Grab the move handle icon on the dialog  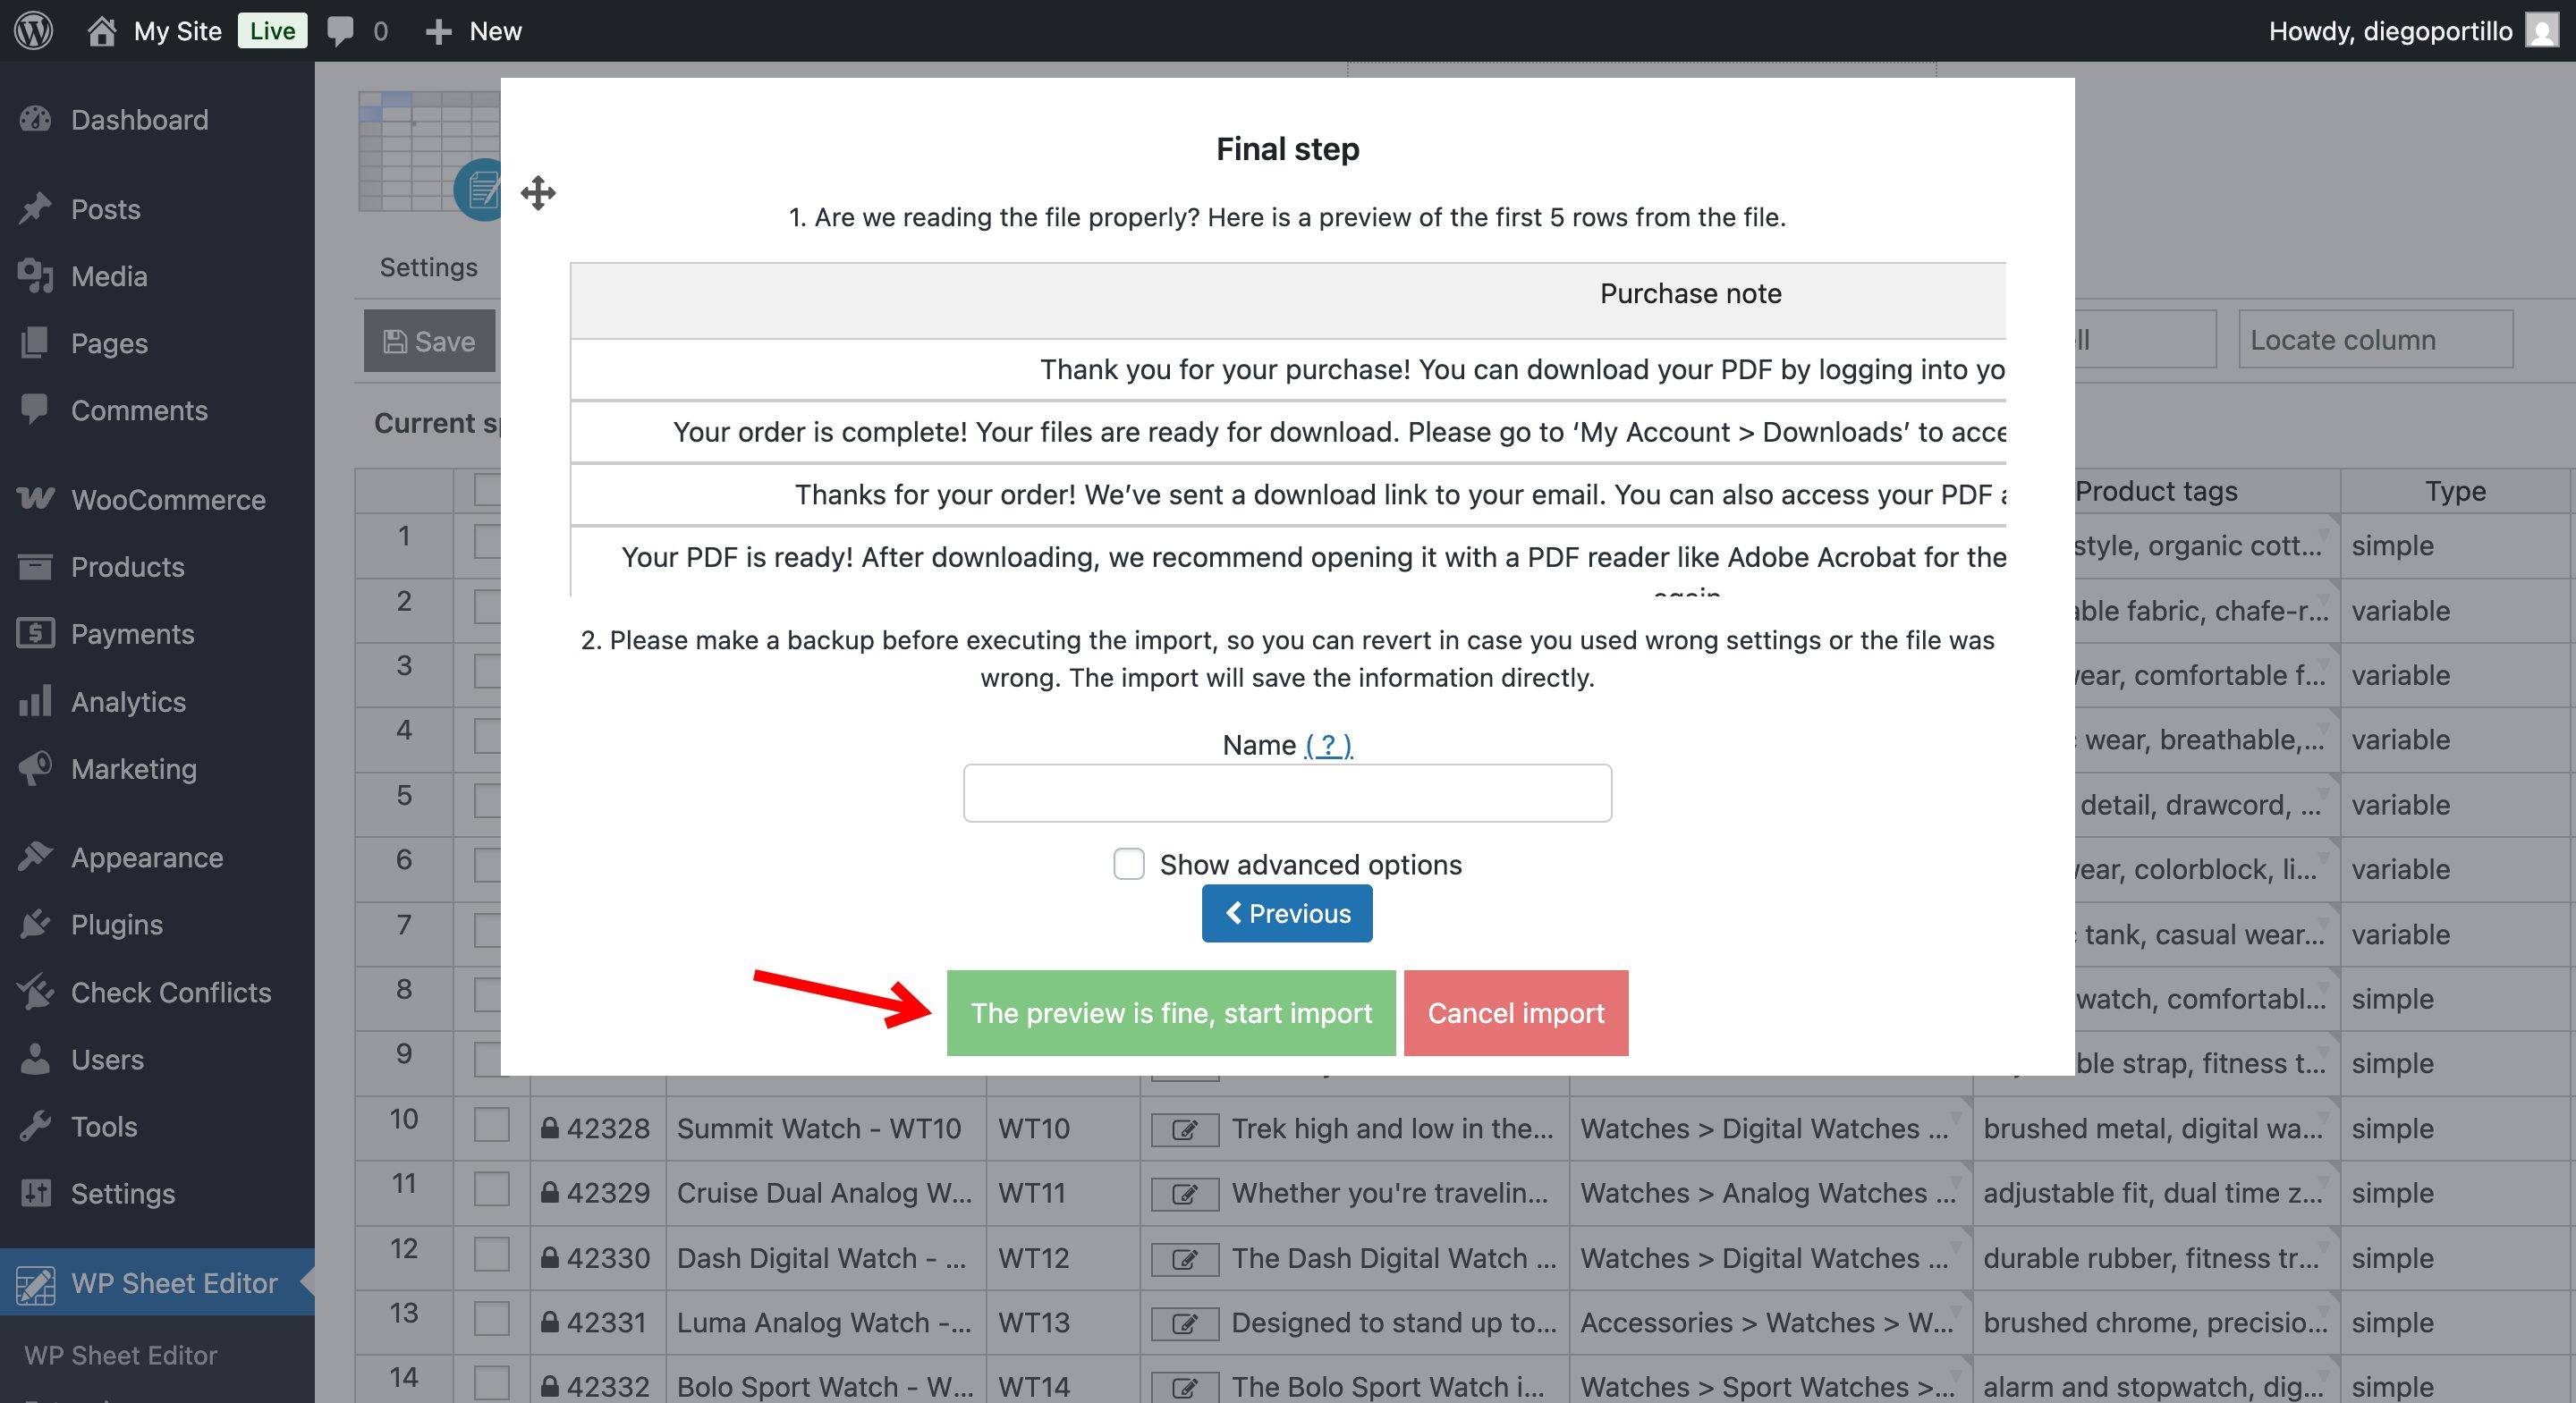point(539,193)
